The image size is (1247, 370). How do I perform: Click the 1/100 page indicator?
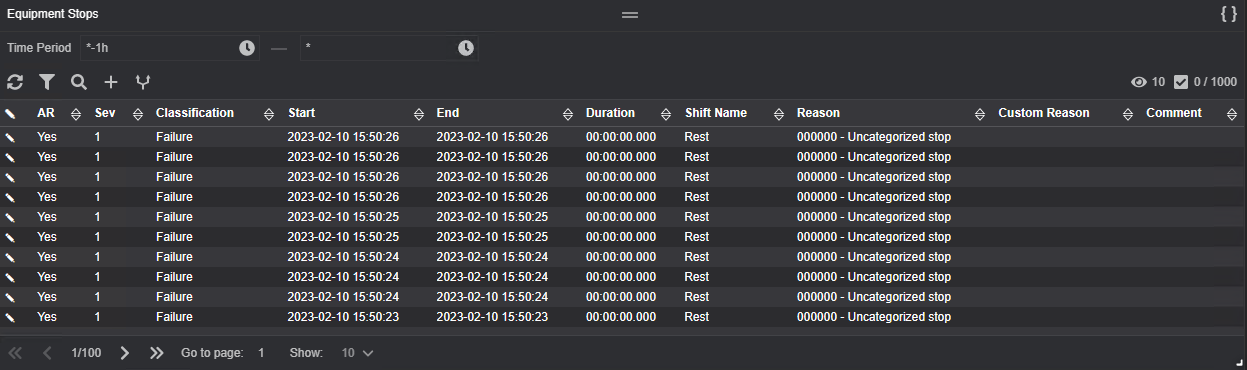click(86, 353)
